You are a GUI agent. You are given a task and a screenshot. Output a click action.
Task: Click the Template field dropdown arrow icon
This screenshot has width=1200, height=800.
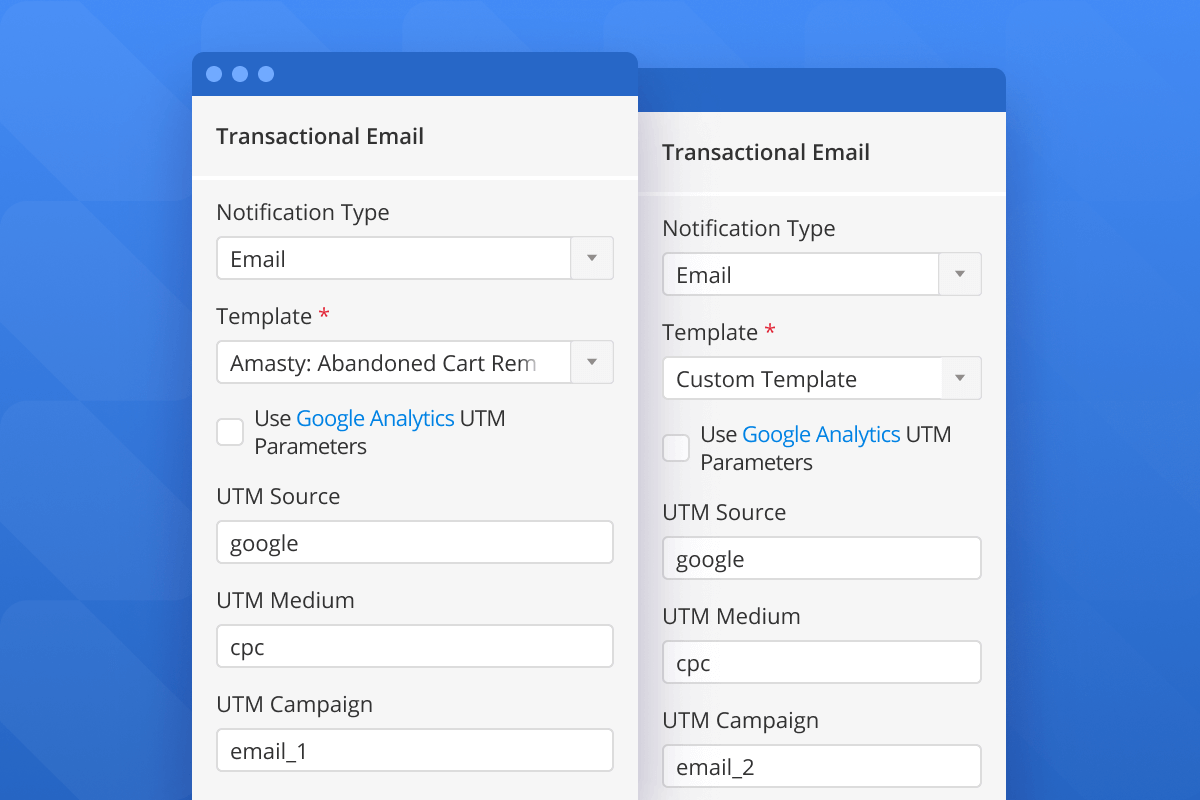point(592,362)
